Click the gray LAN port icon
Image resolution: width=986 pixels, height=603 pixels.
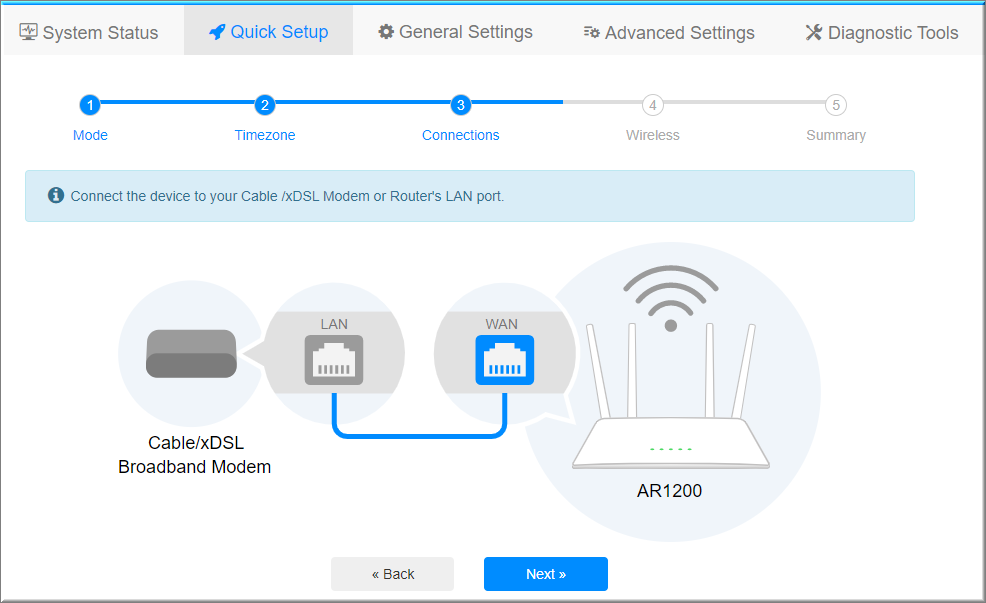click(334, 360)
